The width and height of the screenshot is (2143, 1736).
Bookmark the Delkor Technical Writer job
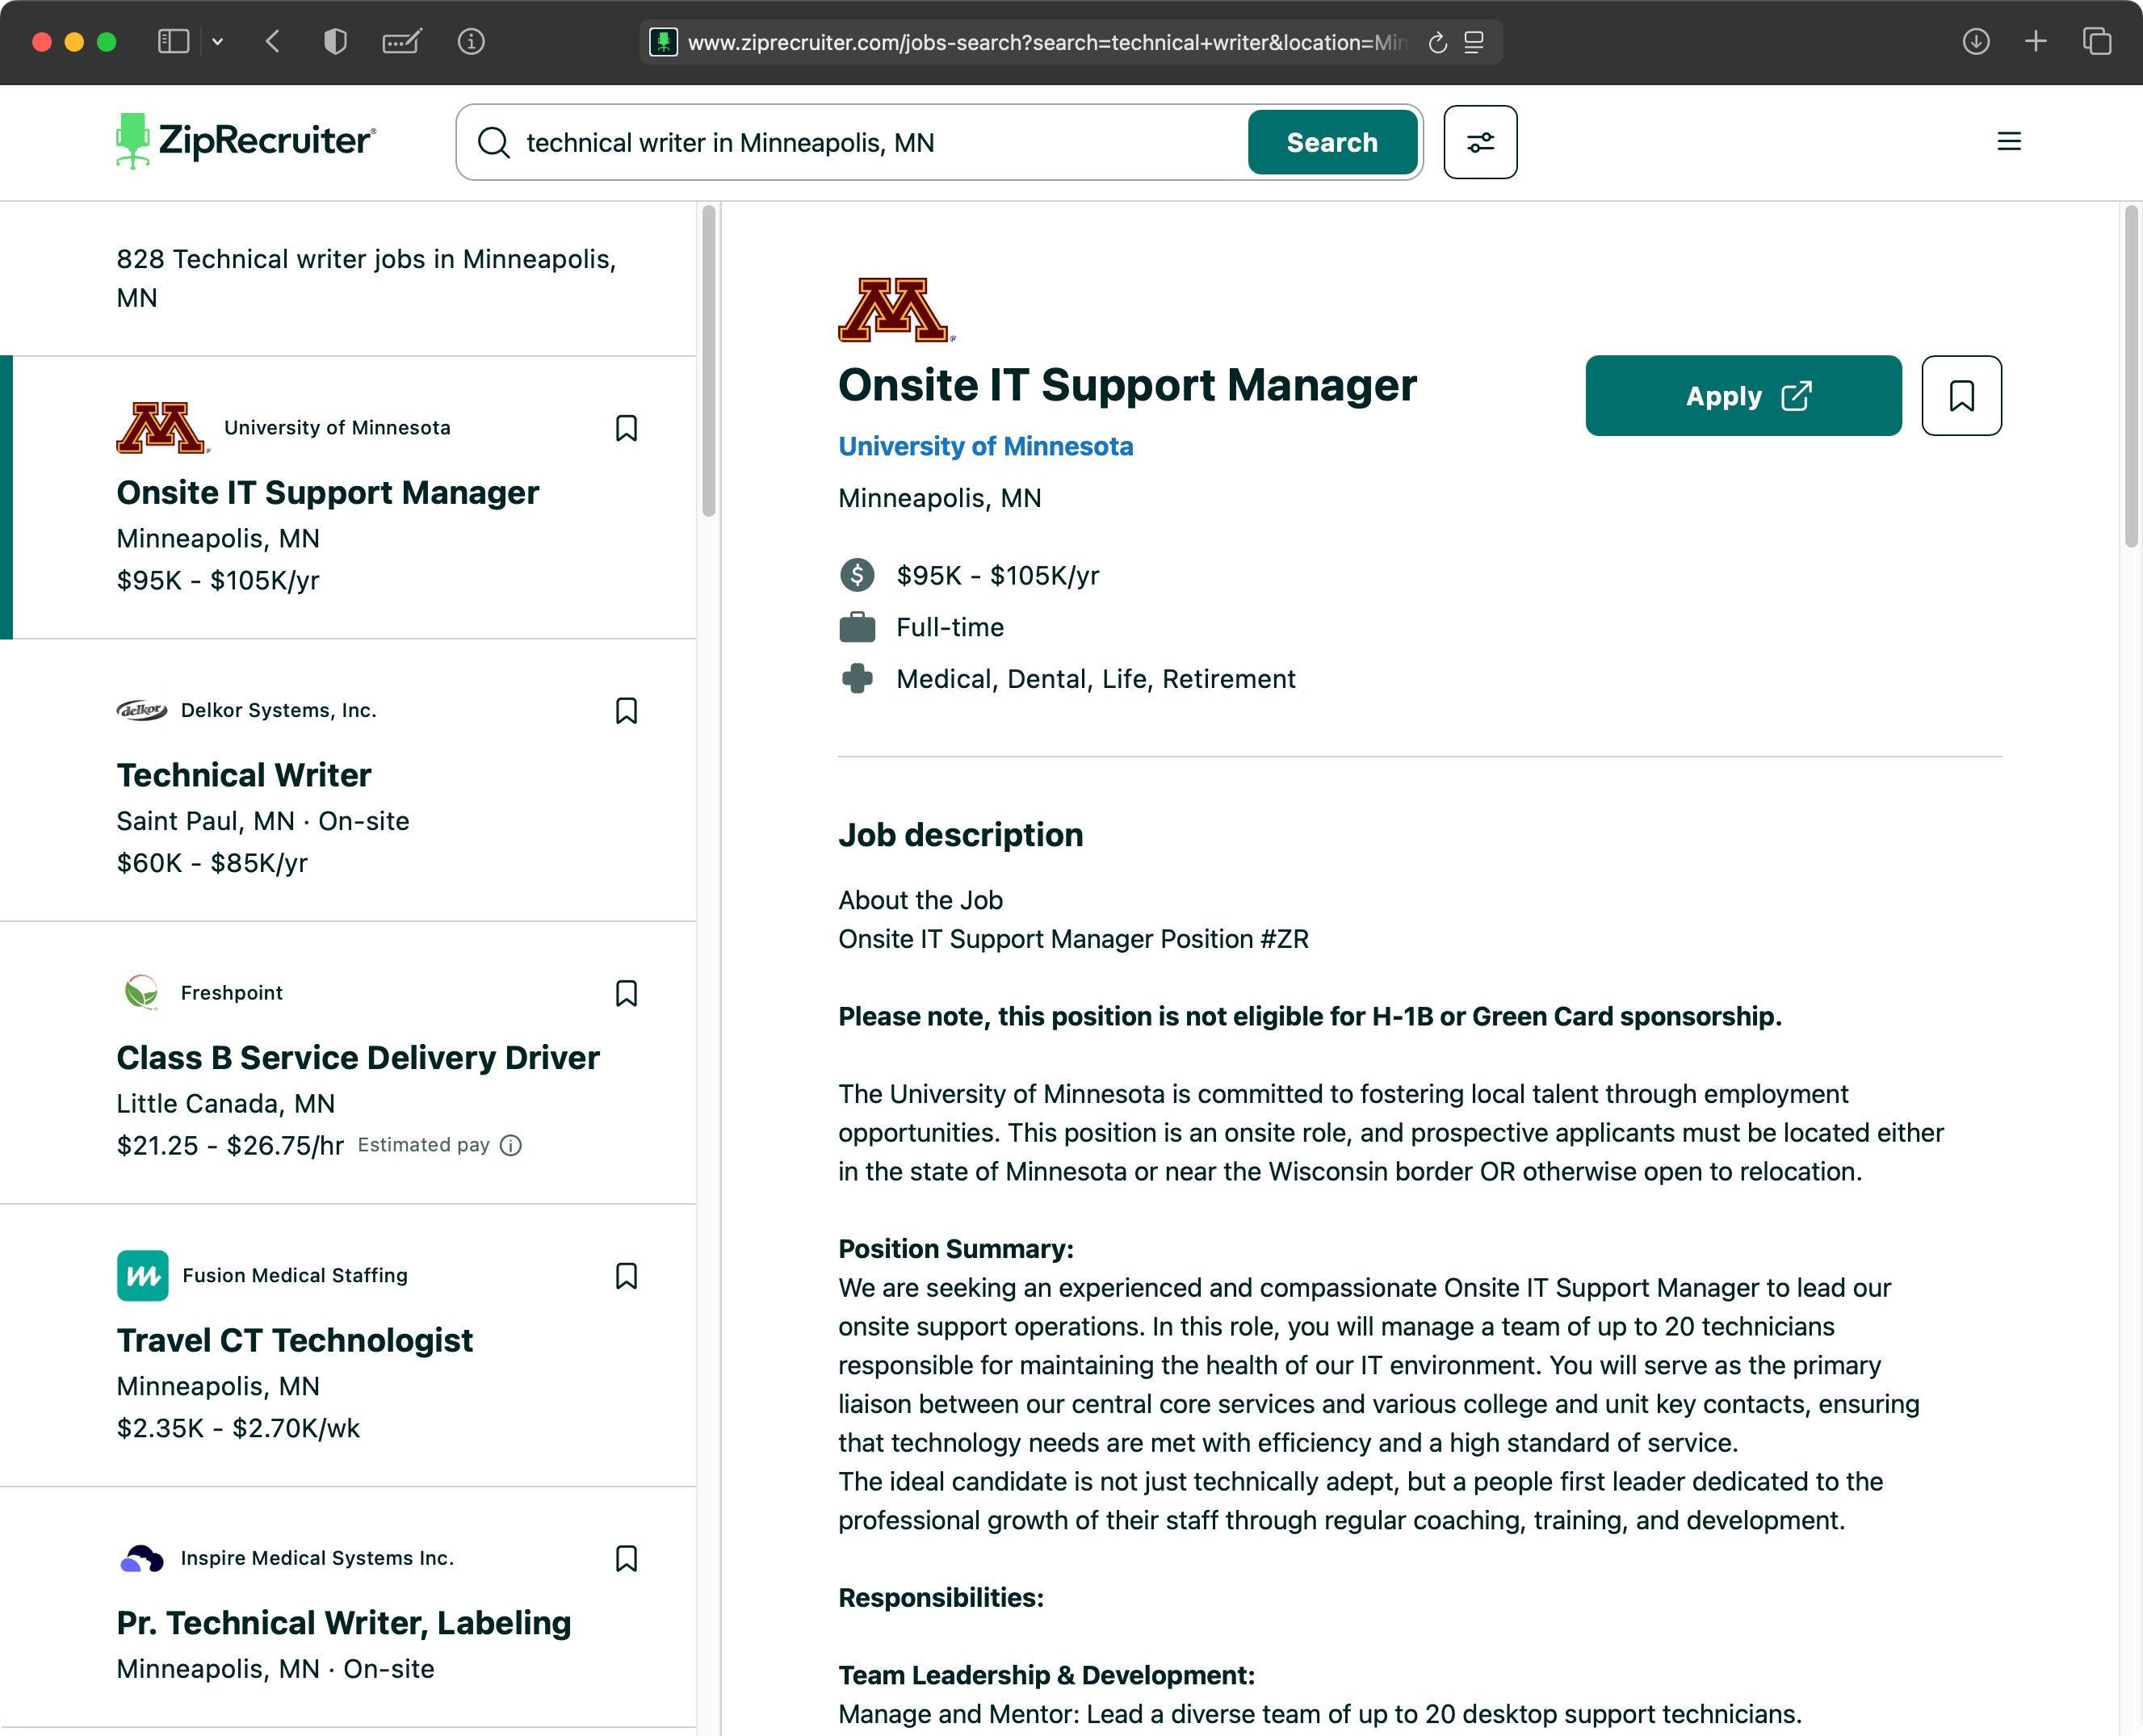coord(626,711)
